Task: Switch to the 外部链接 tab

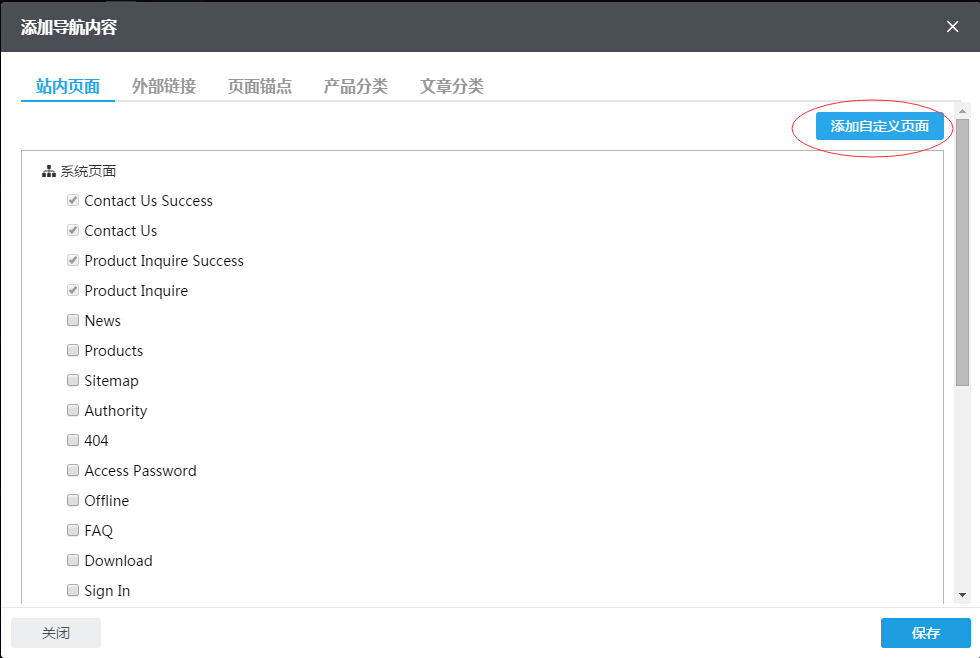Action: 164,86
